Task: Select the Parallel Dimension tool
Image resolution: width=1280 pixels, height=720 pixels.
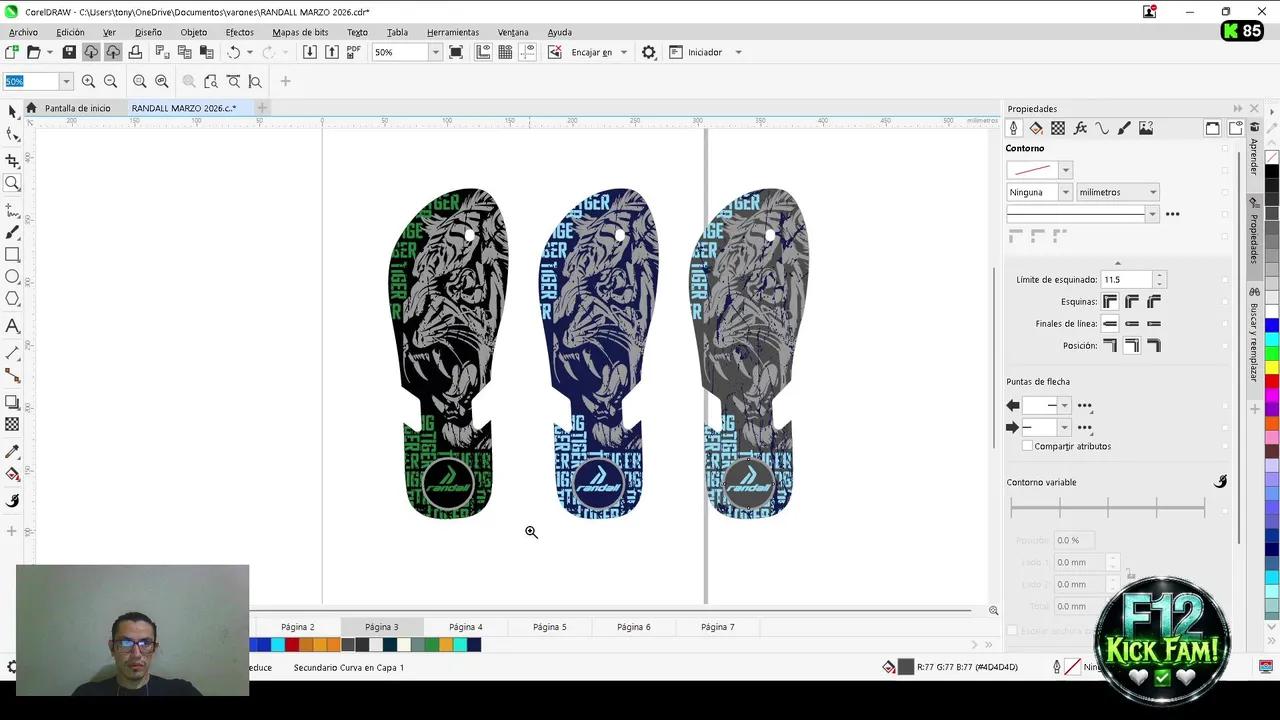Action: 12,353
